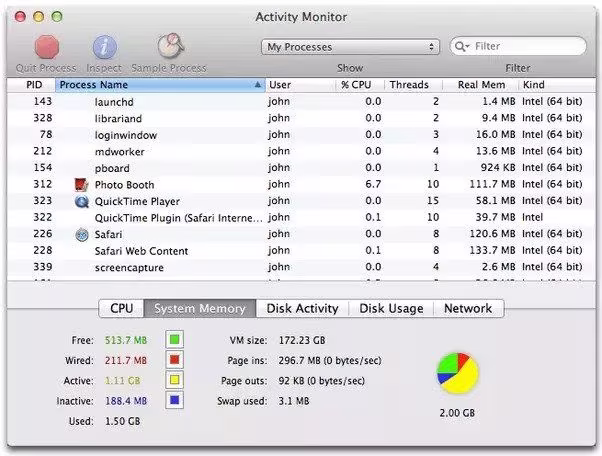Switch to the Disk Usage tab

point(391,309)
